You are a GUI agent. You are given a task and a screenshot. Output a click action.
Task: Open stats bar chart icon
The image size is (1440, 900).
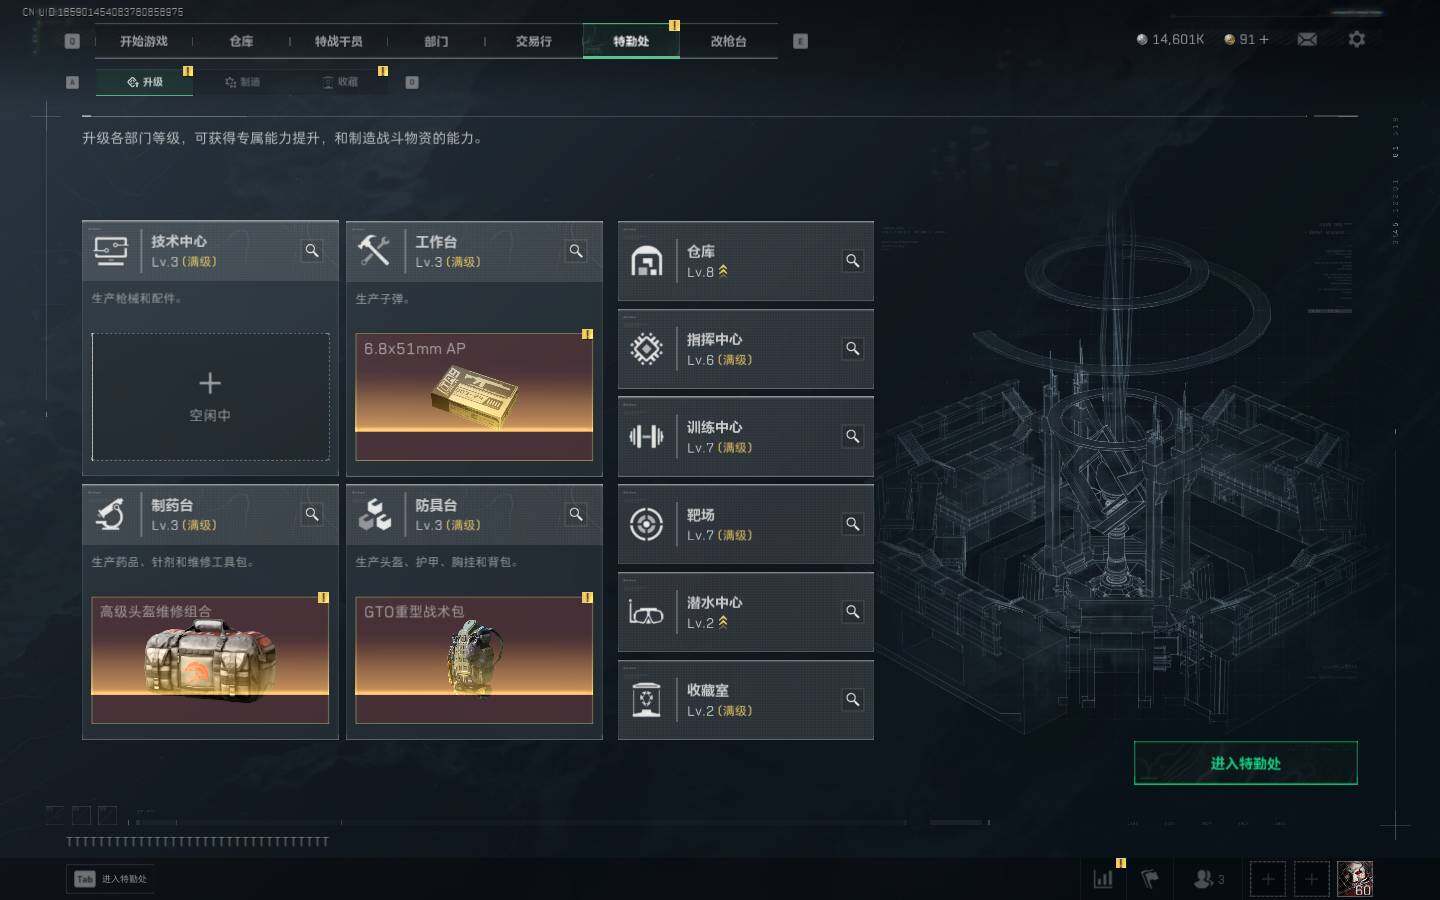[x=1104, y=879]
